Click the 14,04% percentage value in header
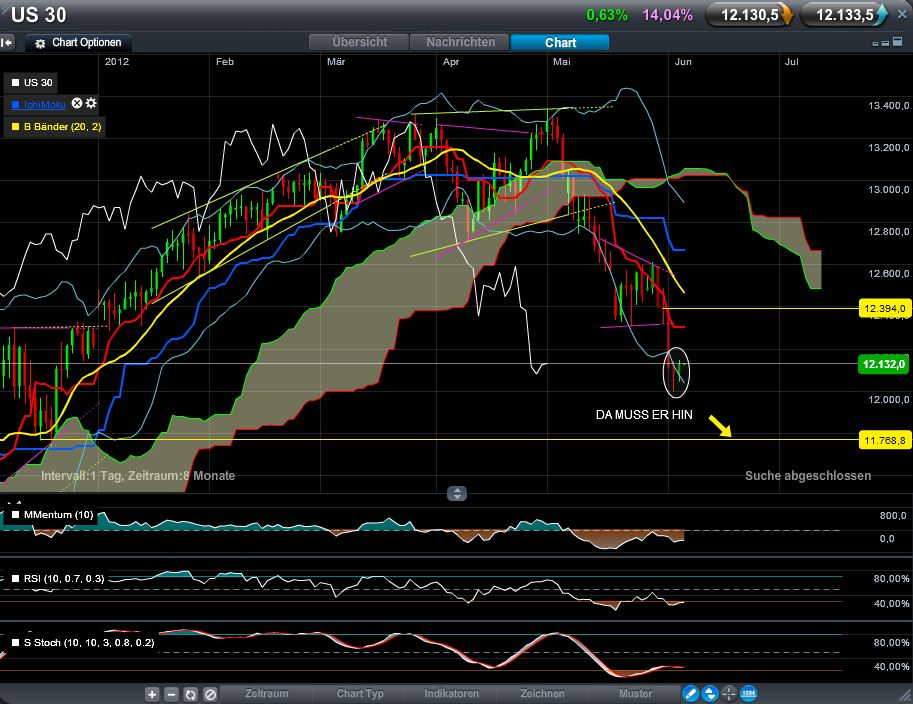This screenshot has width=913, height=704. tap(667, 15)
